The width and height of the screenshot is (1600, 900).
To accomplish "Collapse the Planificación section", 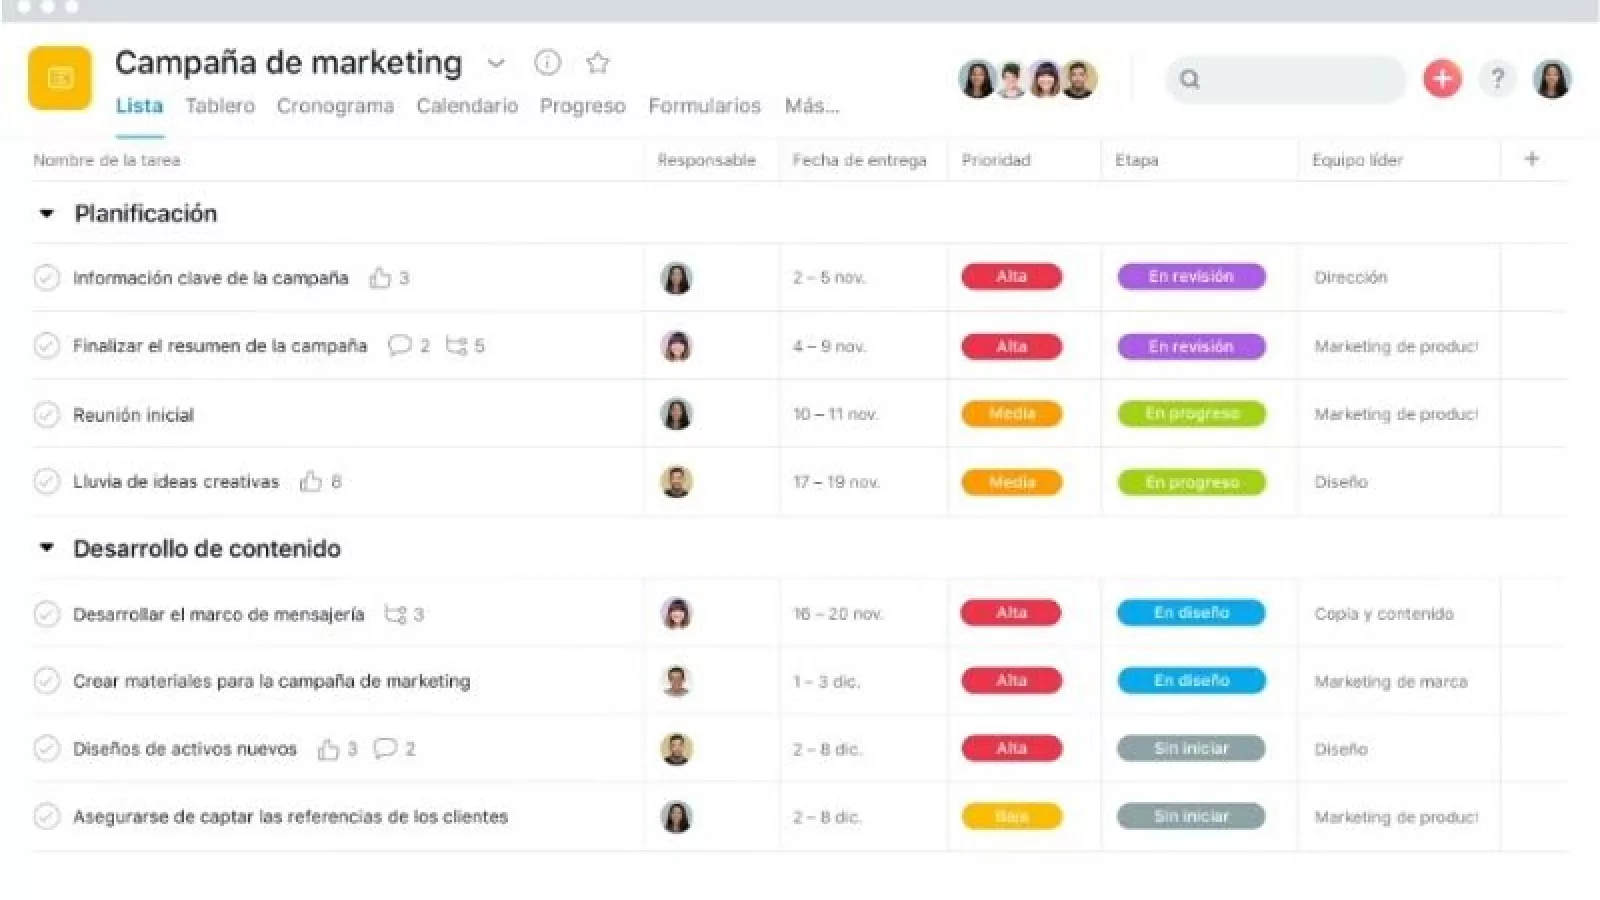I will [x=46, y=214].
